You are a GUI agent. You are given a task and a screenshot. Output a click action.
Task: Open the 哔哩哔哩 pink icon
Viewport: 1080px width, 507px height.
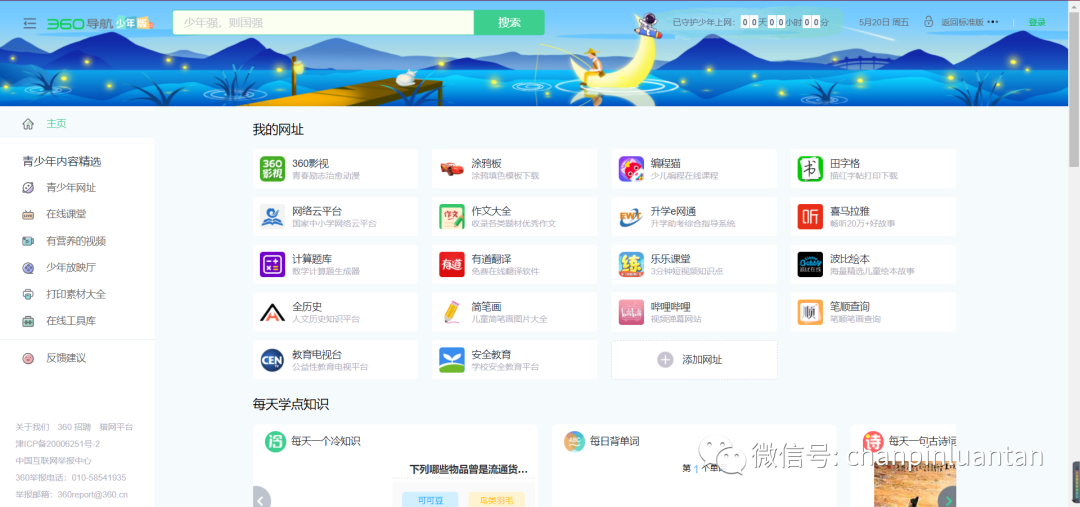pos(631,312)
